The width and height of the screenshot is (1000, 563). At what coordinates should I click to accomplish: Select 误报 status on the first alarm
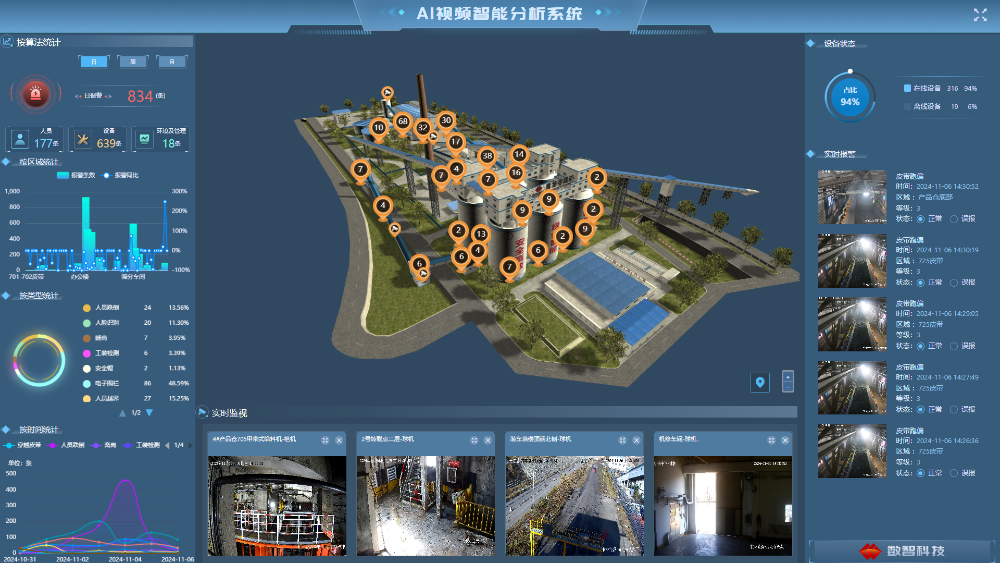pyautogui.click(x=952, y=218)
